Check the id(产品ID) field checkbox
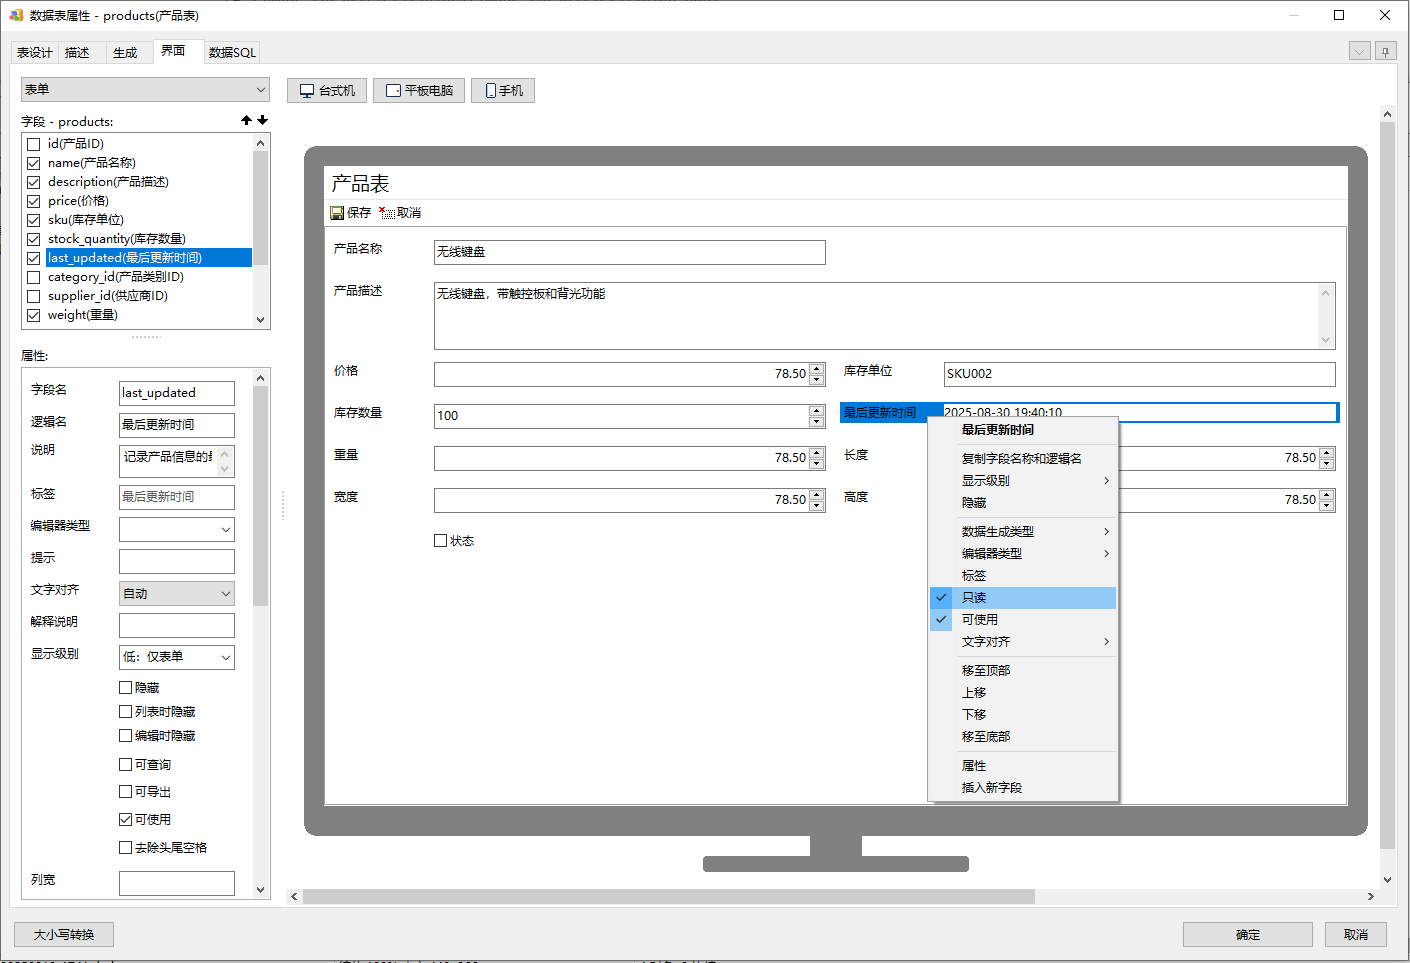Viewport: 1410px width, 963px height. point(34,144)
